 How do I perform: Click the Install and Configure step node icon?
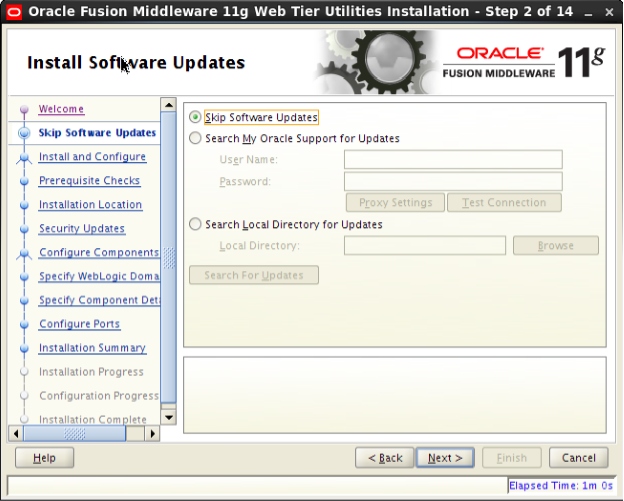click(24, 157)
